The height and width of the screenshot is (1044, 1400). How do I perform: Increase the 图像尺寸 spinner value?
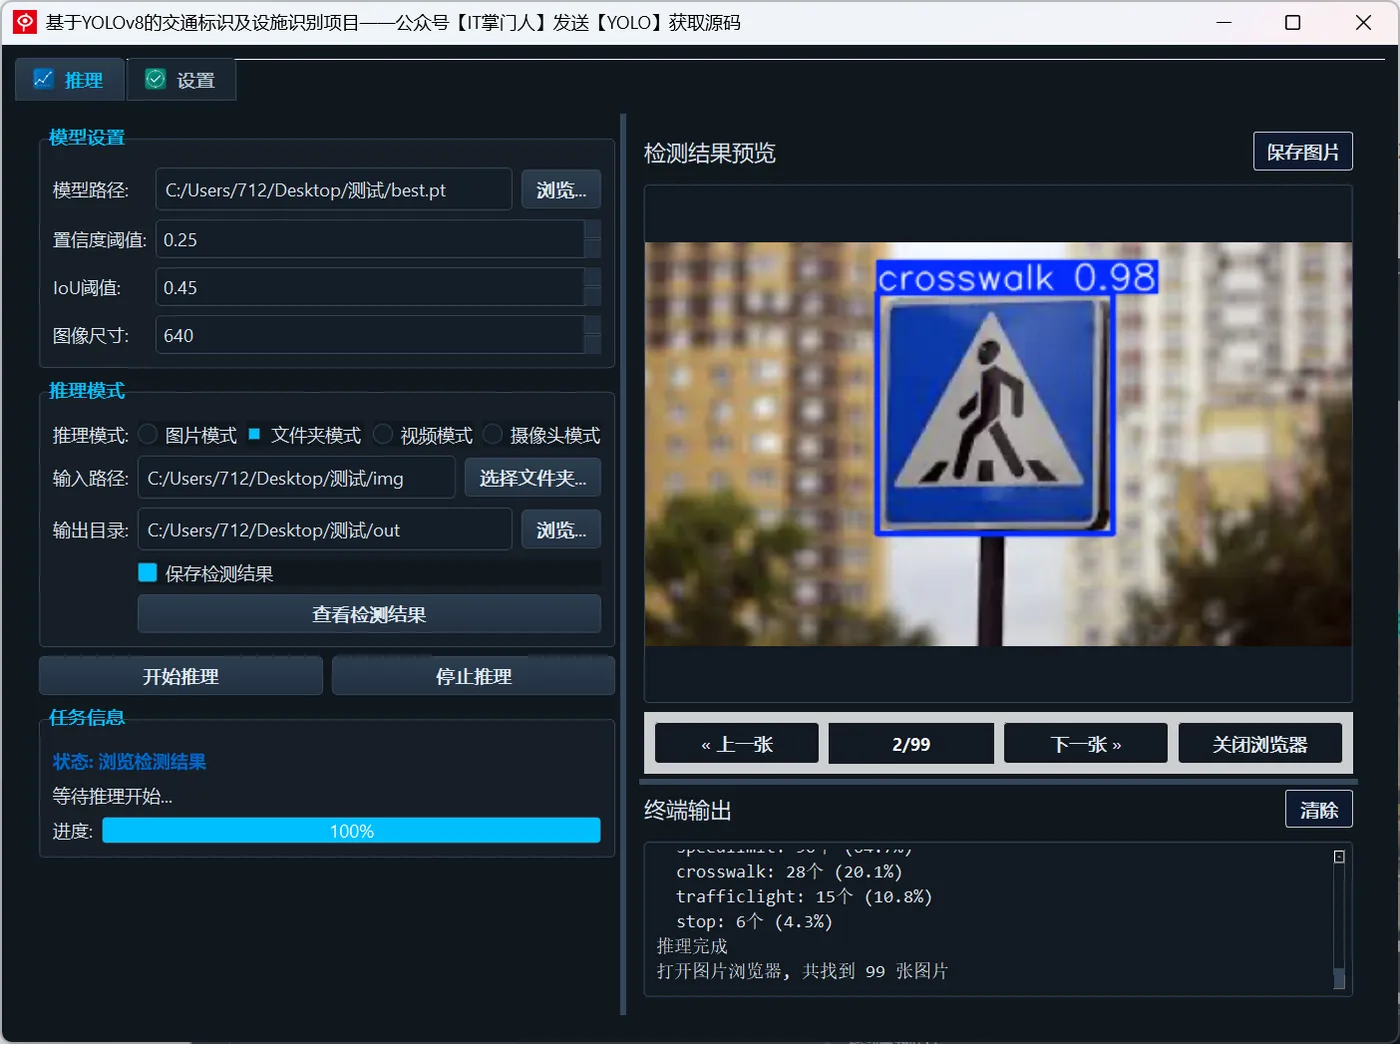click(592, 326)
